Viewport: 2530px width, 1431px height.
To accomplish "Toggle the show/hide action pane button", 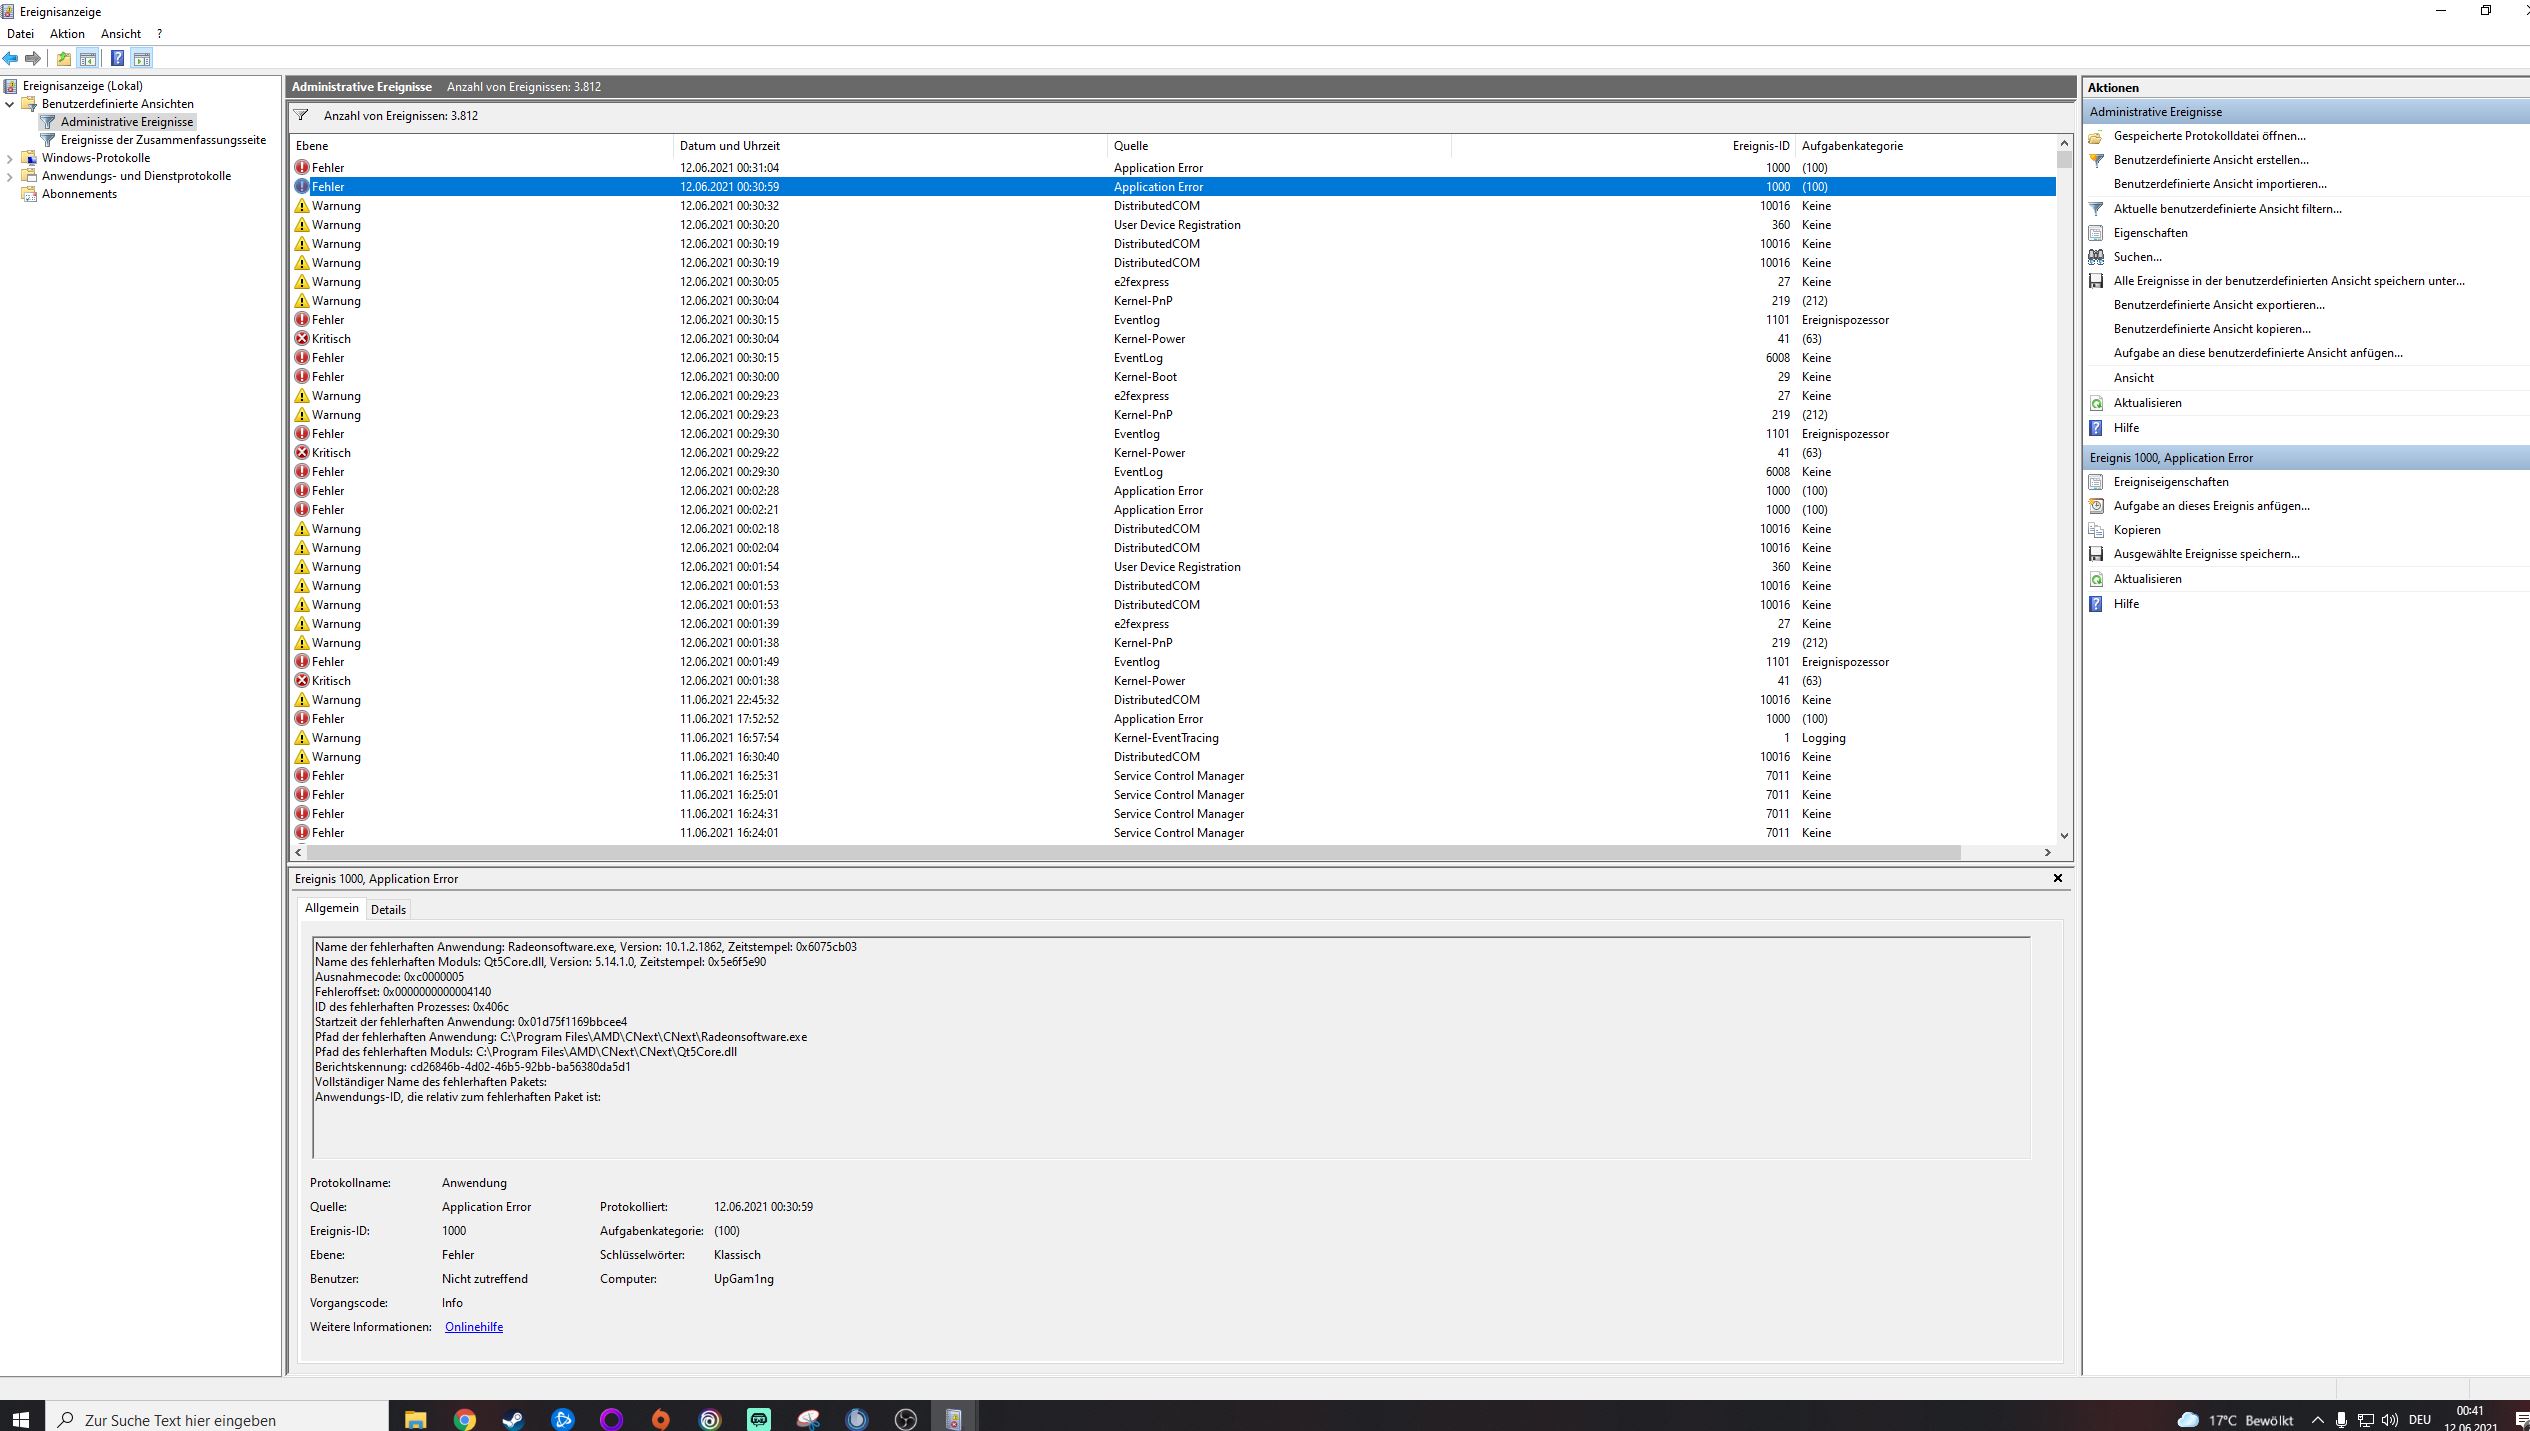I will coord(142,59).
